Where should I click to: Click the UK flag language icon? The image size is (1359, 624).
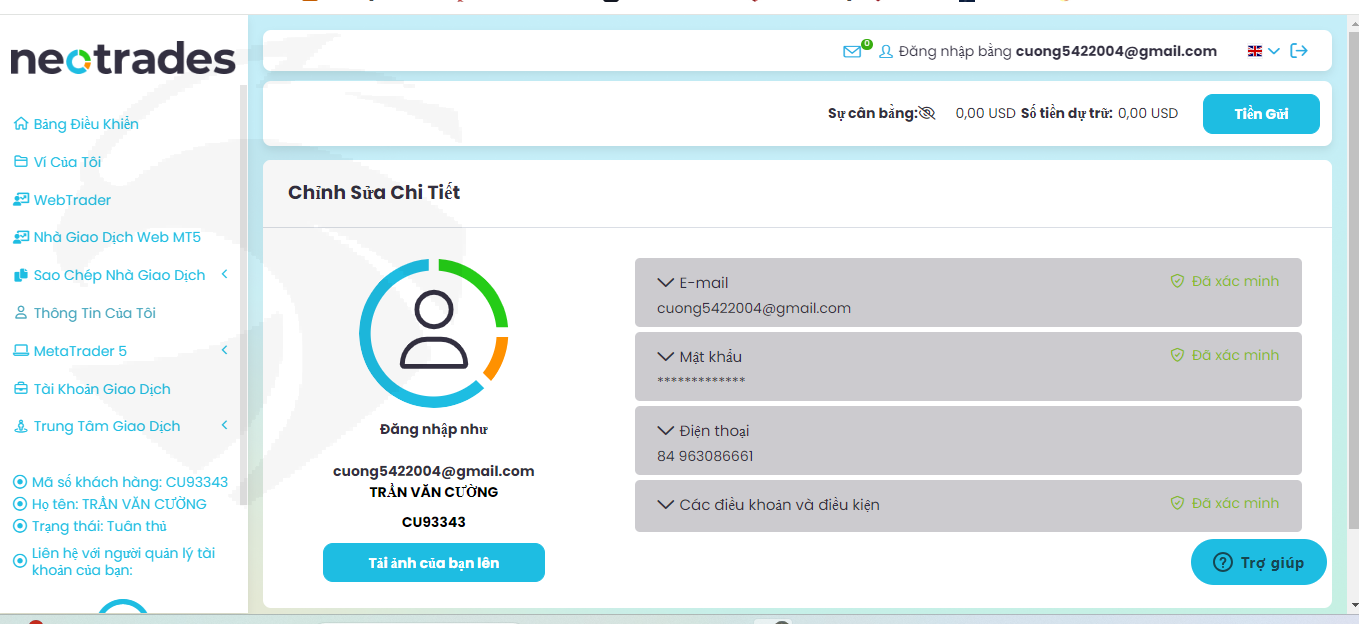(x=1255, y=51)
